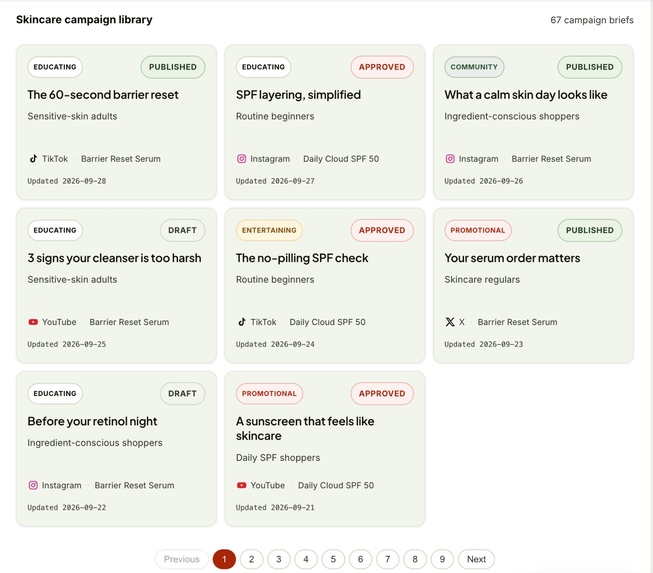Click 'Barrier Reset Serum' on serum order card
Viewport: 653px width, 573px height.
pyautogui.click(x=517, y=322)
